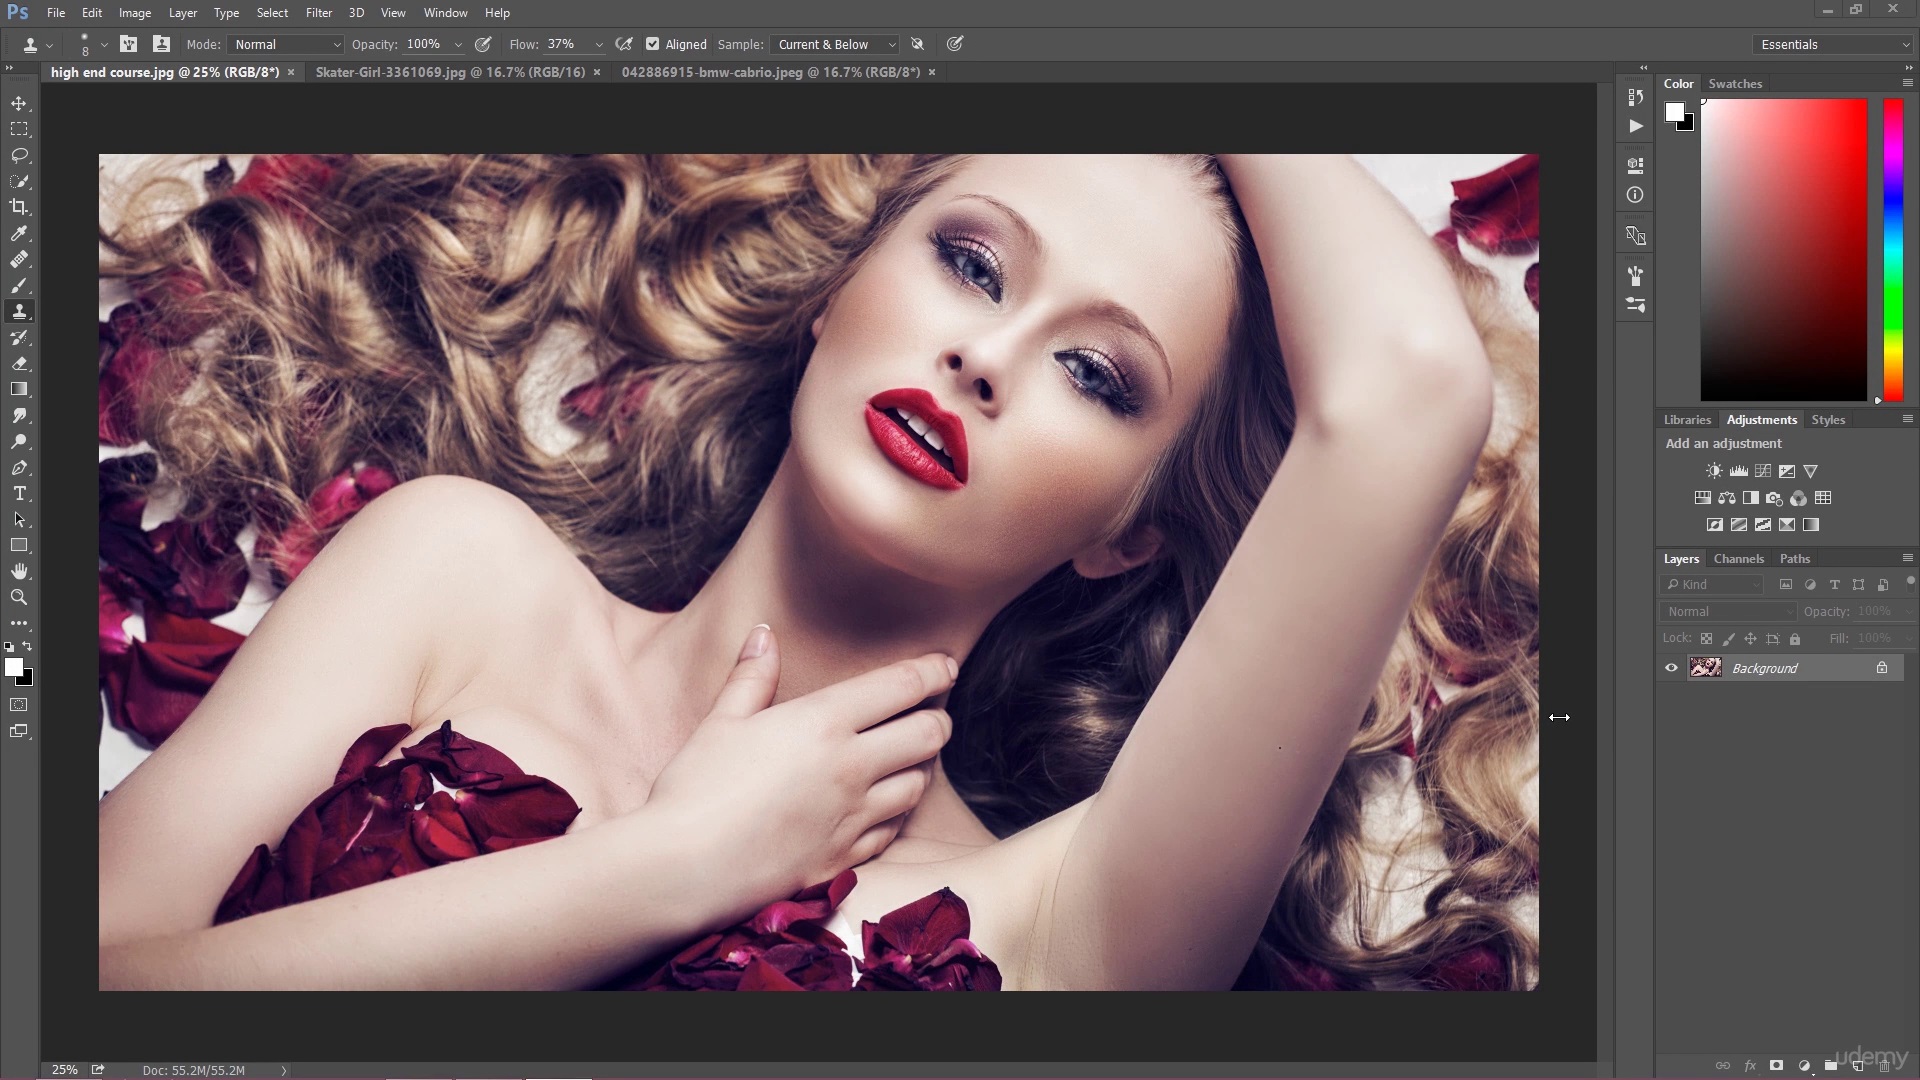The height and width of the screenshot is (1080, 1920).
Task: Toggle lock transparent pixels
Action: coord(1706,639)
